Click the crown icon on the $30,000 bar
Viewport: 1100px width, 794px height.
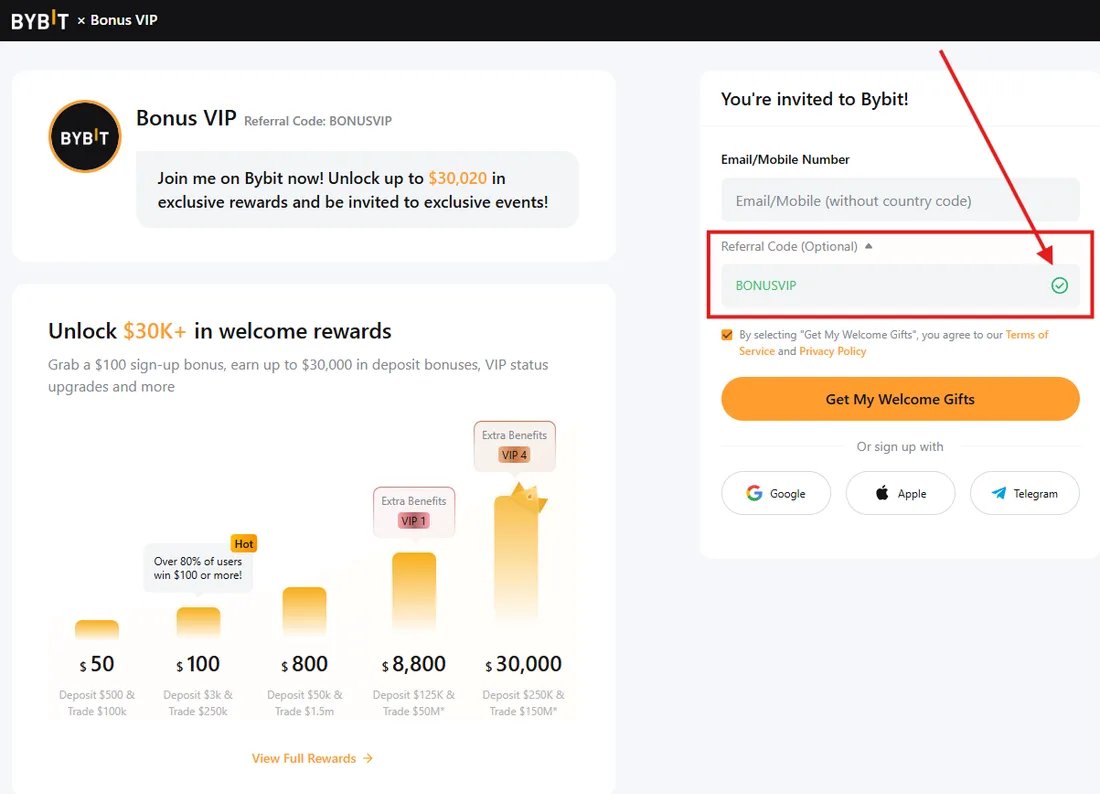[x=529, y=497]
